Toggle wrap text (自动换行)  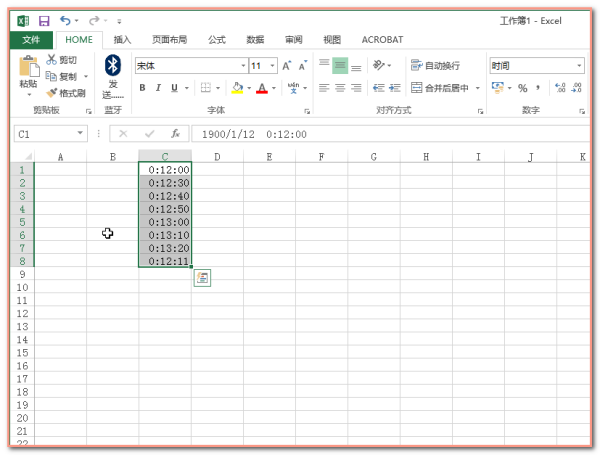[436, 66]
